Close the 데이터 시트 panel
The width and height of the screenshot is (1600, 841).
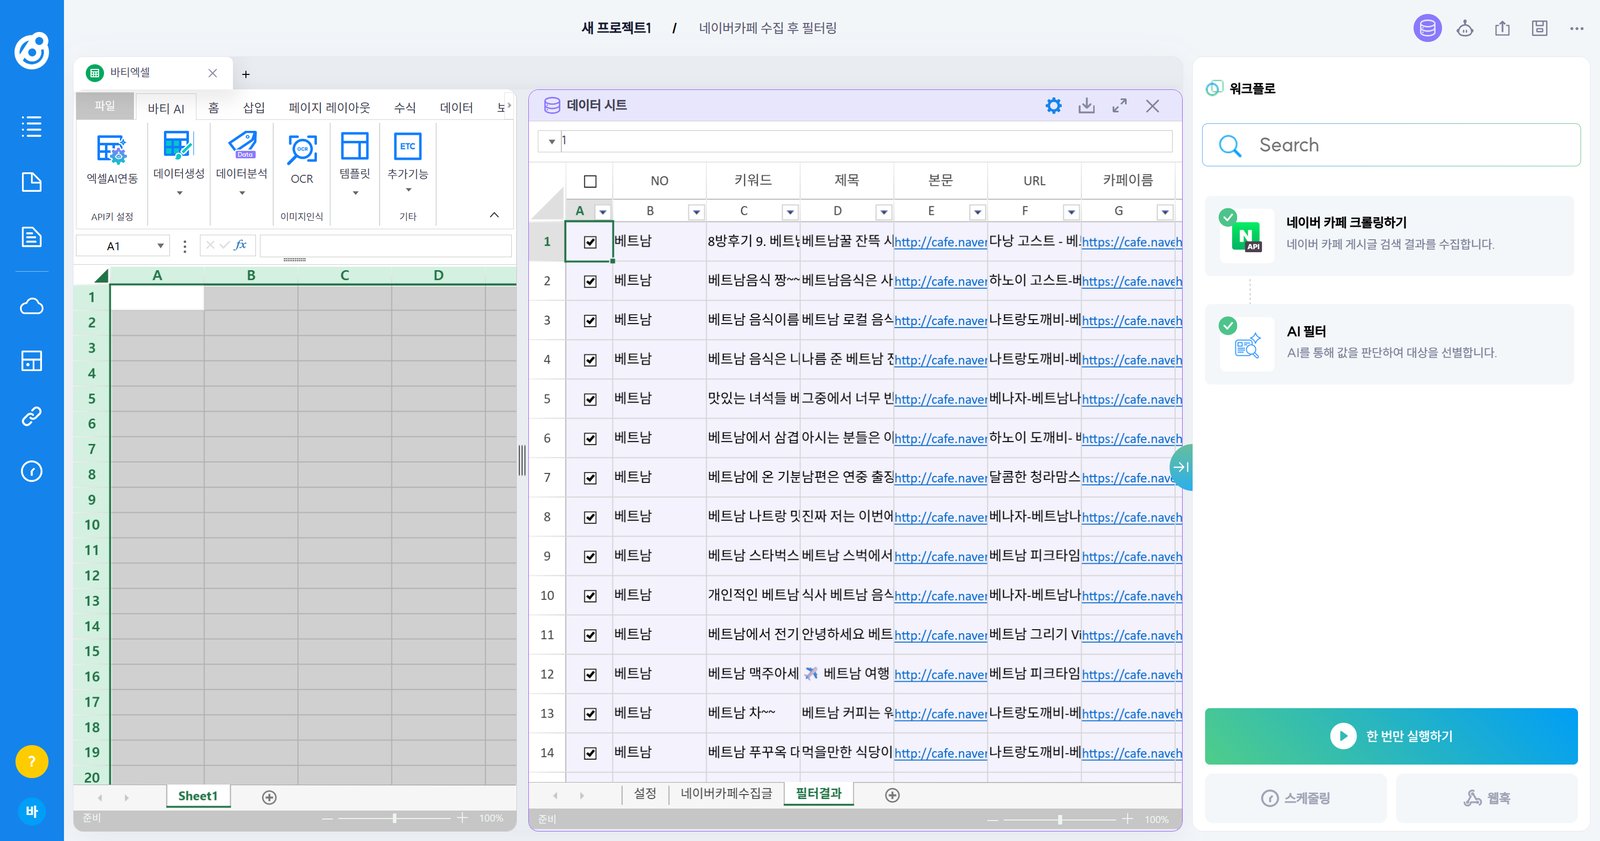1153,105
